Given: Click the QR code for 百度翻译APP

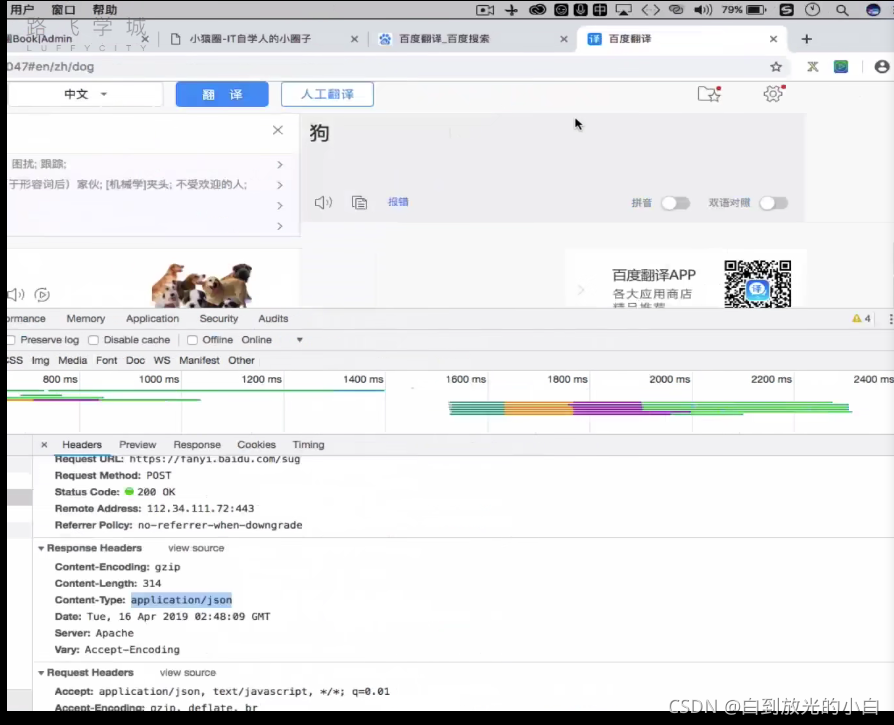Looking at the screenshot, I should tap(757, 284).
